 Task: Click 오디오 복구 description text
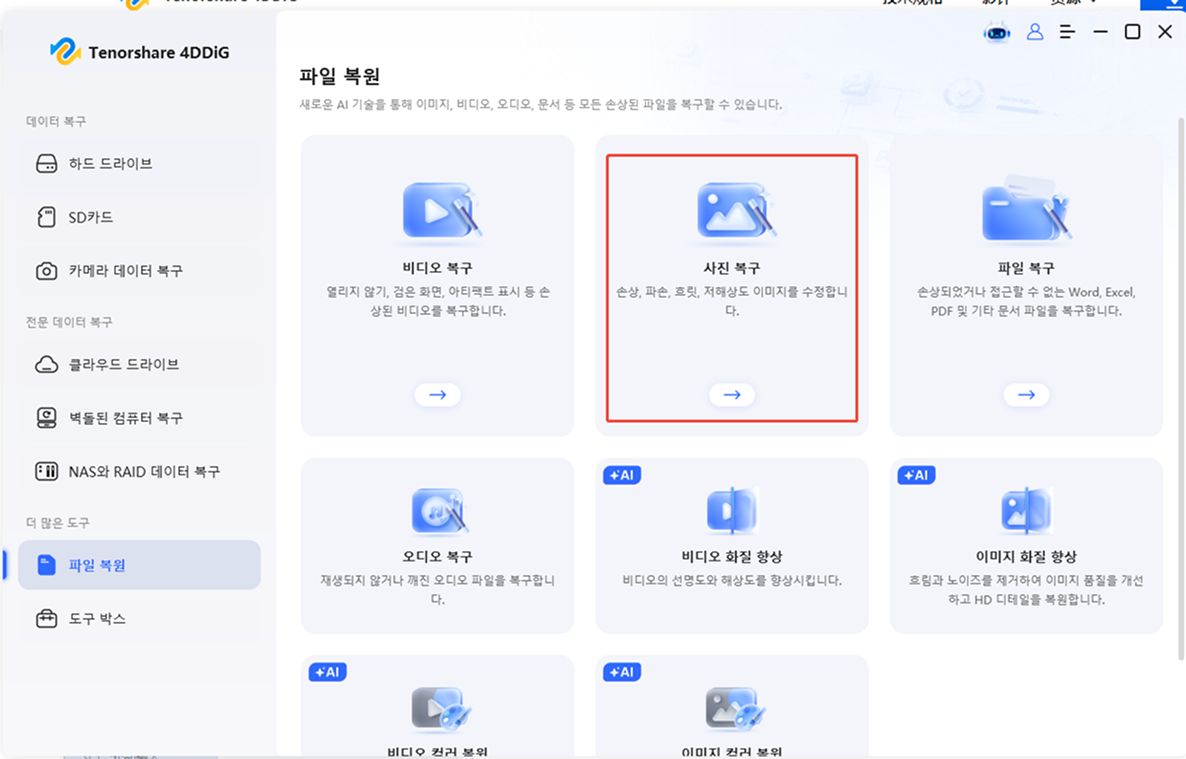coord(437,589)
